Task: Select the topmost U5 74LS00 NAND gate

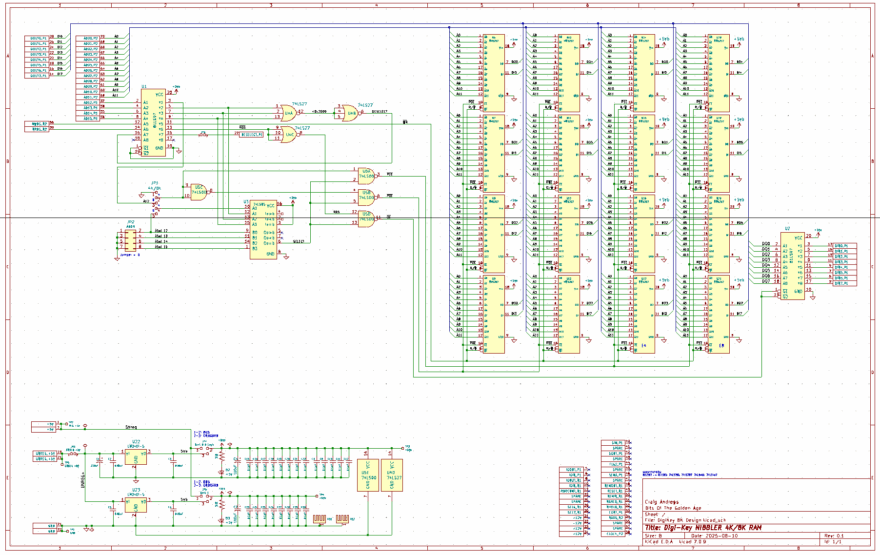Action: tap(367, 175)
